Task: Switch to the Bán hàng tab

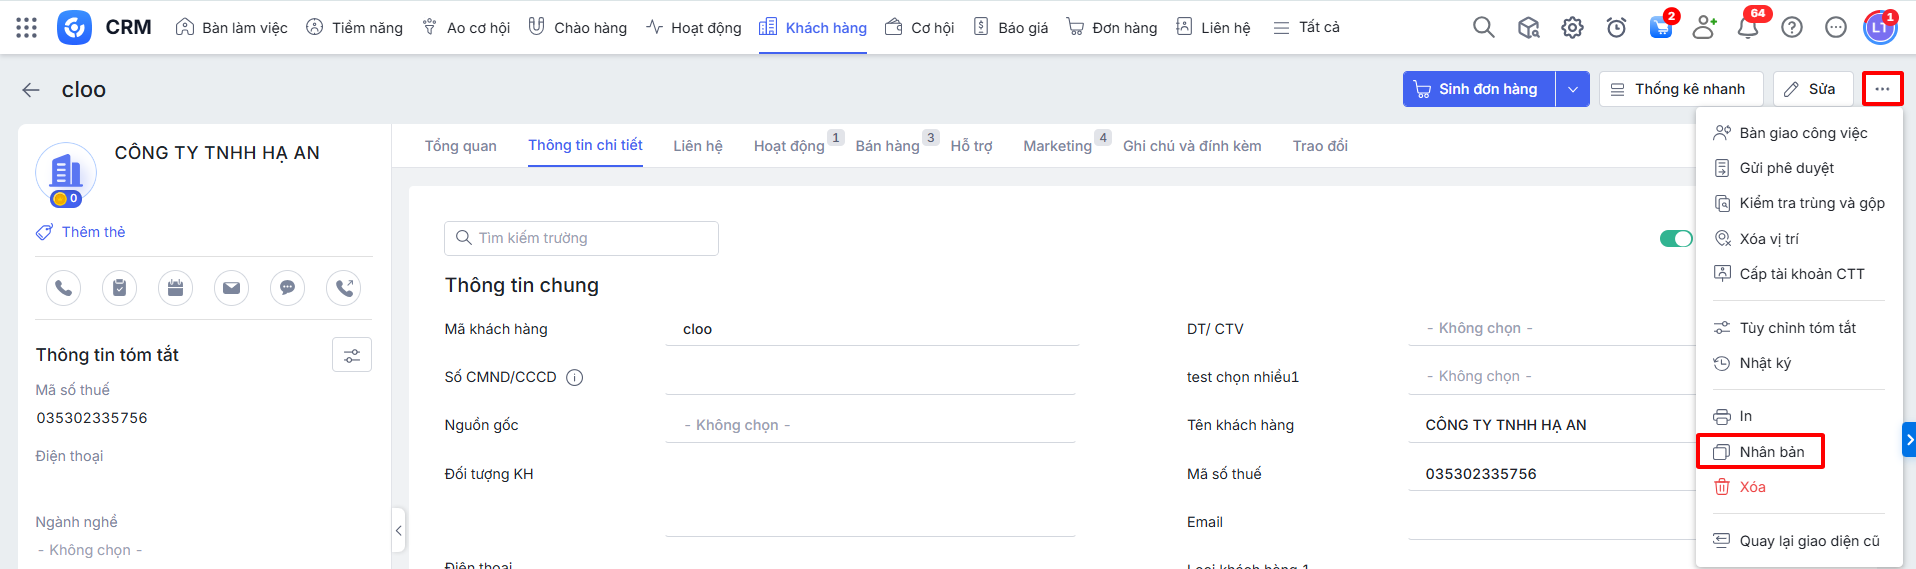Action: [x=887, y=146]
